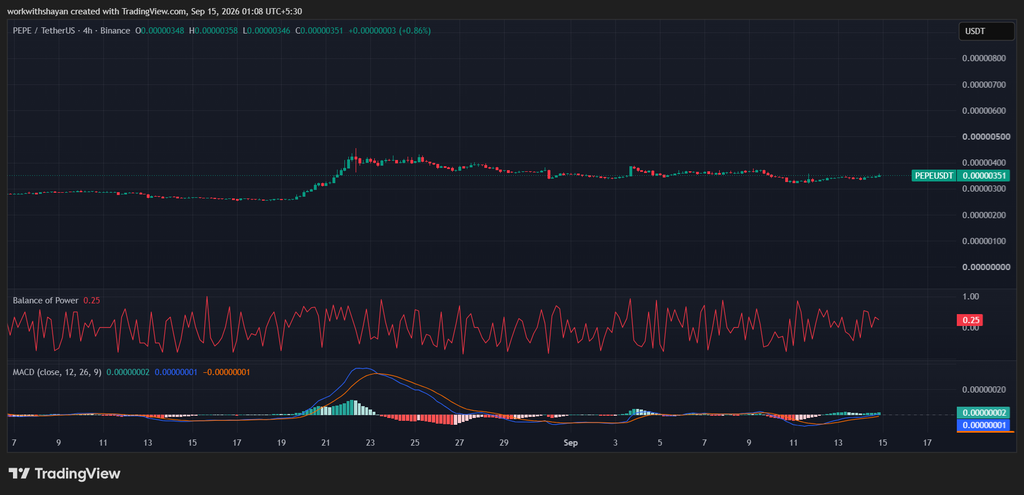
Task: Click the red 0.25 tag on the price axis
Action: point(970,320)
